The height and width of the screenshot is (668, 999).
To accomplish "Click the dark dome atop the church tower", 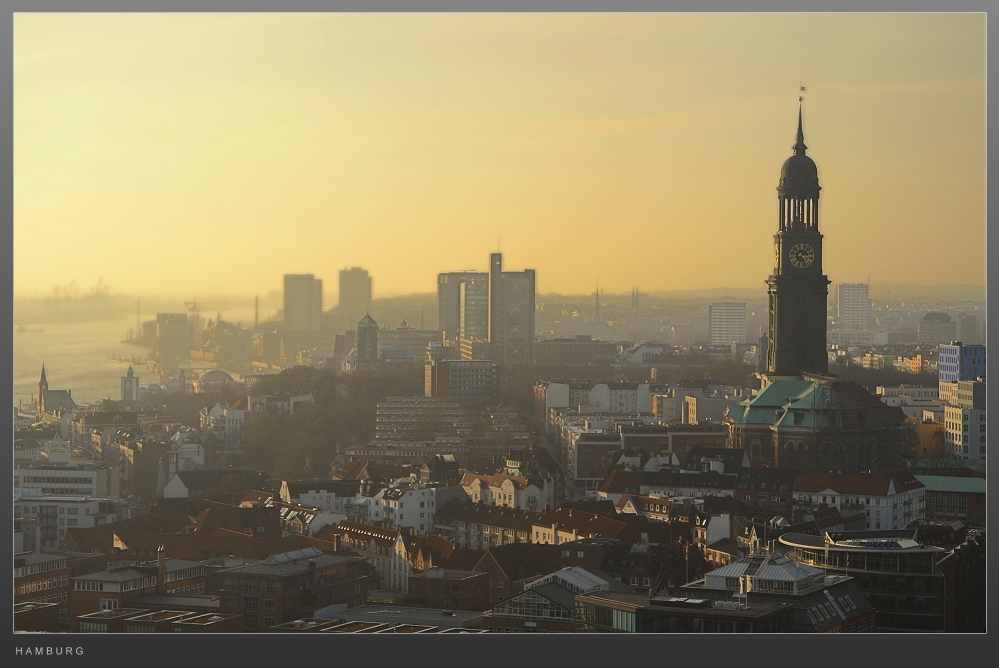I will coord(799,170).
